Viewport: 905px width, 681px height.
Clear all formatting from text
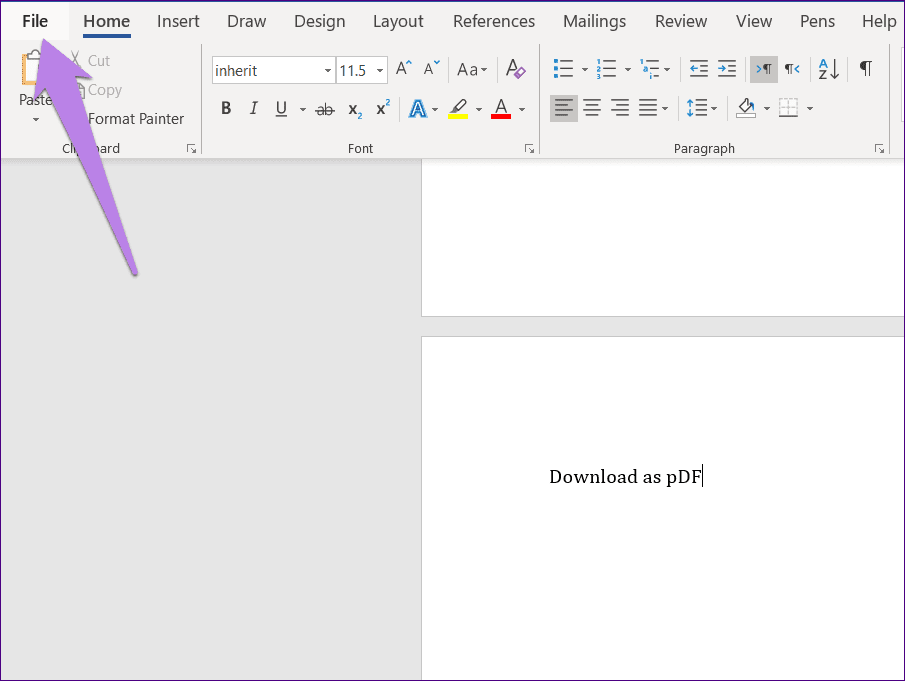click(515, 69)
